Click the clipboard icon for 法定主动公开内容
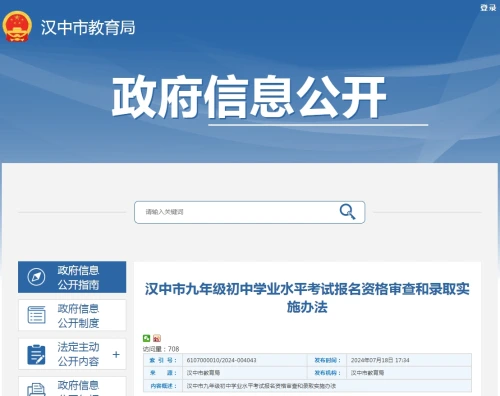The height and width of the screenshot is (396, 500). pyautogui.click(x=36, y=354)
